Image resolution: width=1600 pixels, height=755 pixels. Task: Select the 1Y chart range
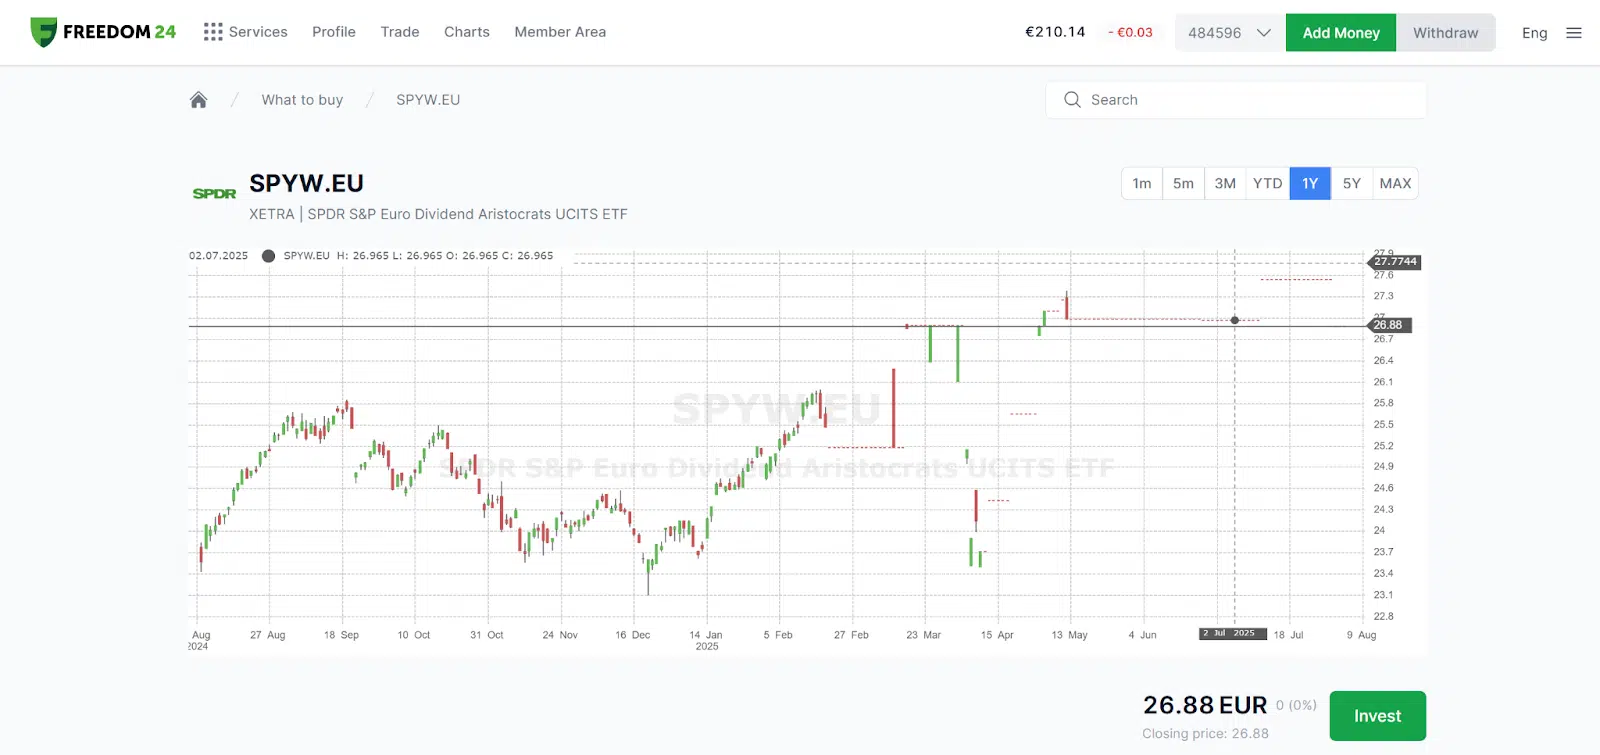[1310, 183]
